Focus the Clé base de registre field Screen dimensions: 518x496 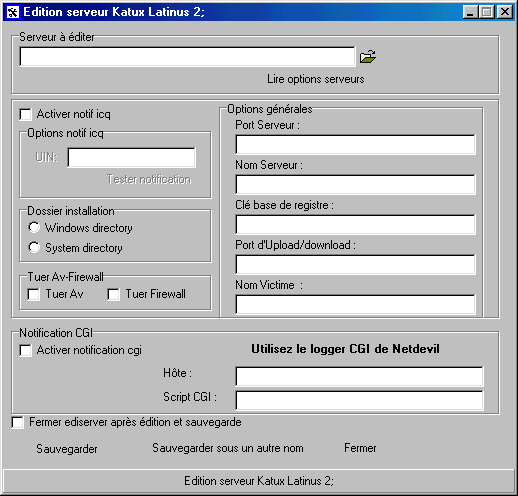[356, 224]
